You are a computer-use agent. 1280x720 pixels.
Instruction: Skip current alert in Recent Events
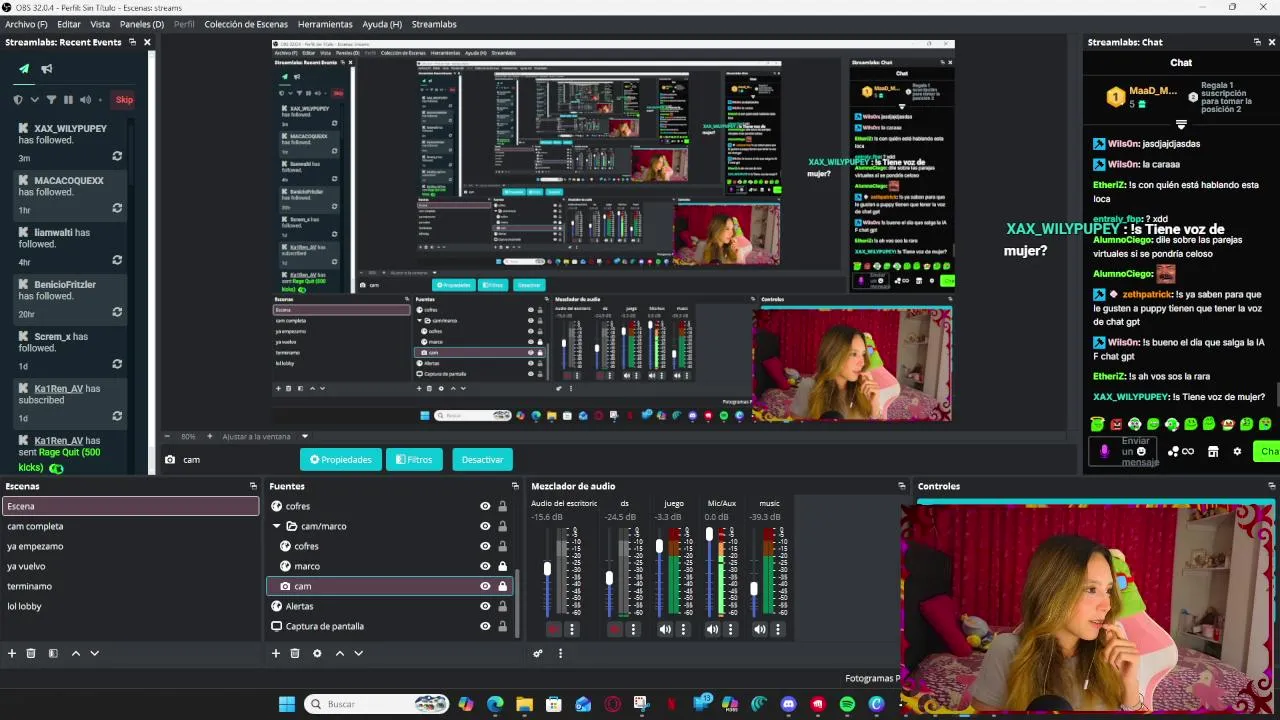pos(124,100)
